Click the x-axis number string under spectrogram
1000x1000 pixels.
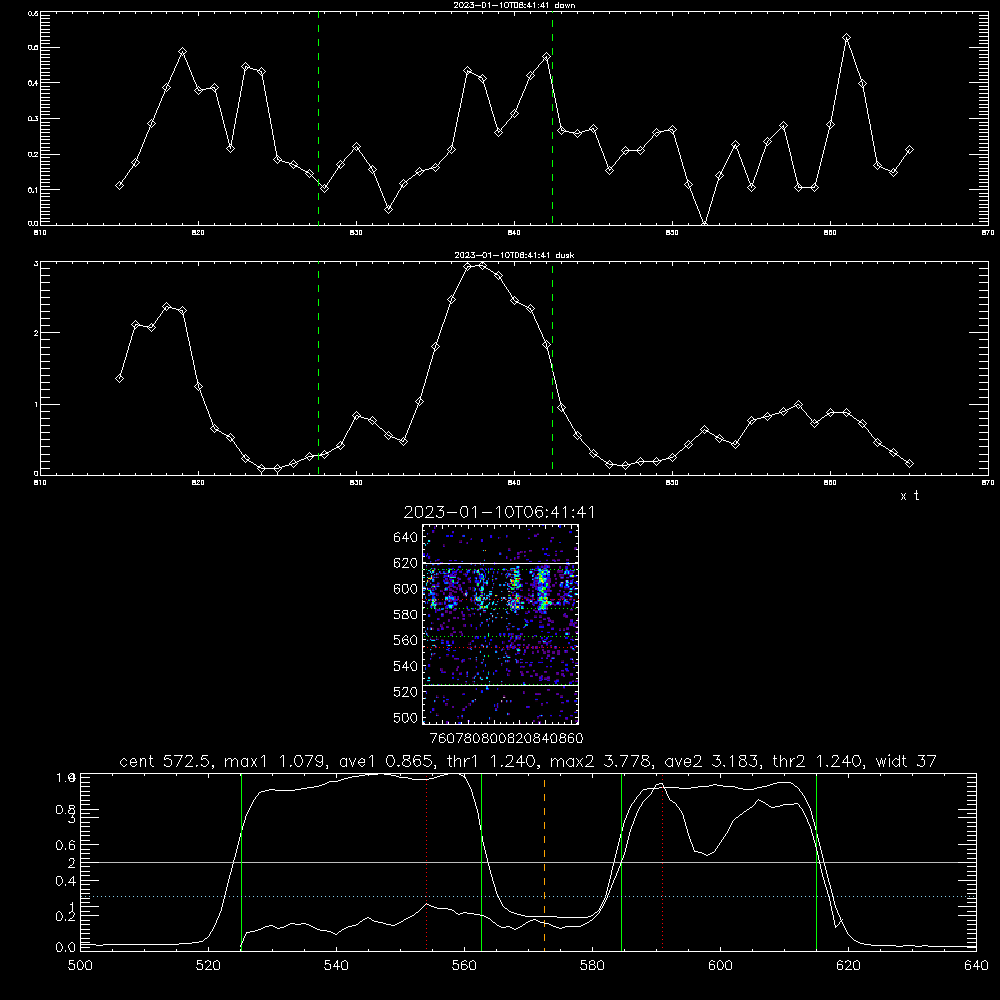506,738
